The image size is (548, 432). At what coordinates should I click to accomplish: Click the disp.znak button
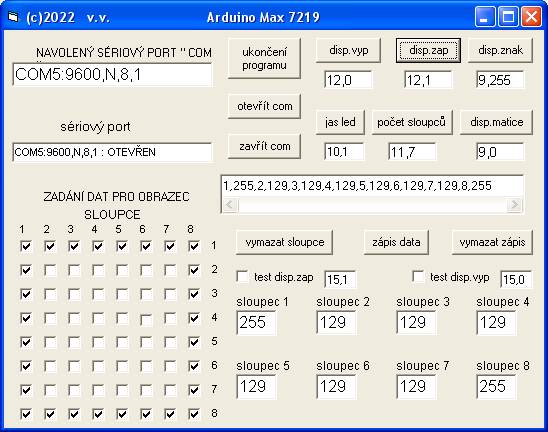(x=500, y=50)
